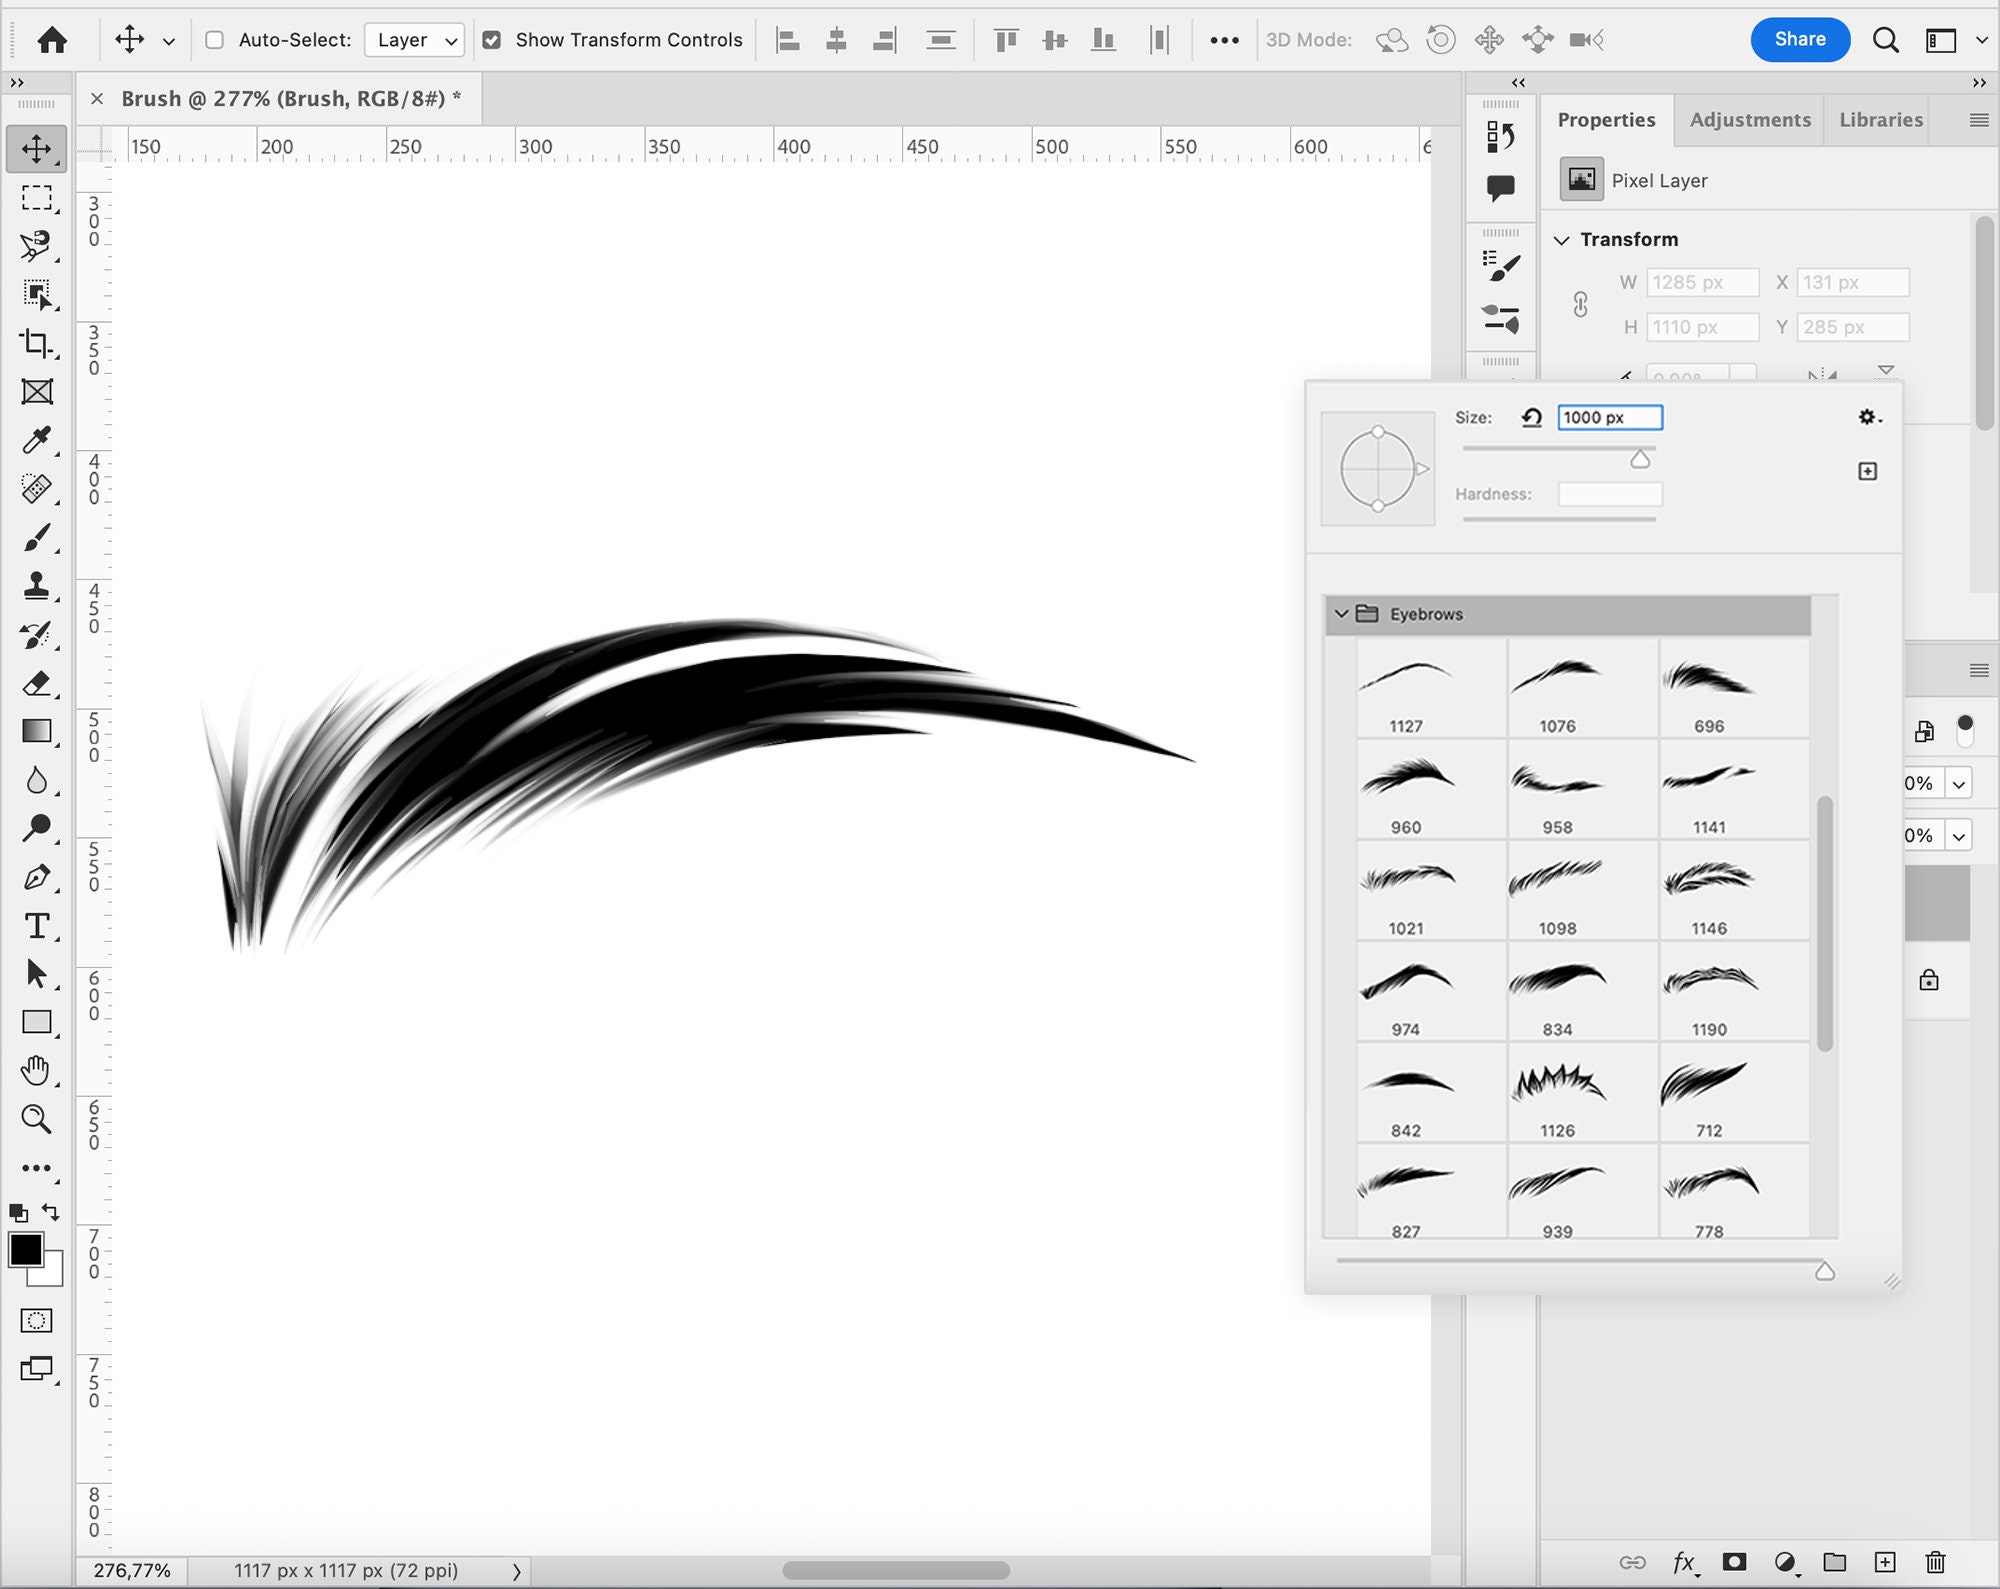Disable Show Transform Controls
The width and height of the screenshot is (2000, 1589).
[492, 40]
